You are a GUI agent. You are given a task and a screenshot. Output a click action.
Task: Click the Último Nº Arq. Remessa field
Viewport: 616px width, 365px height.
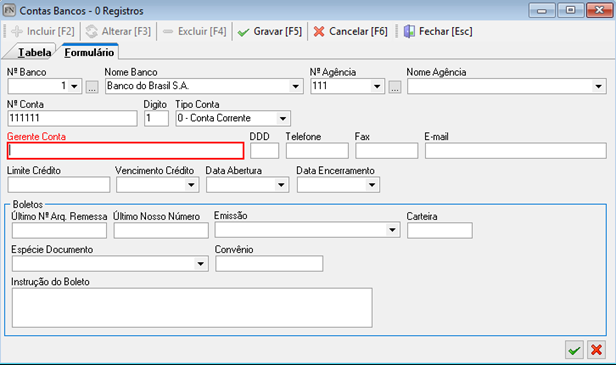click(x=59, y=231)
